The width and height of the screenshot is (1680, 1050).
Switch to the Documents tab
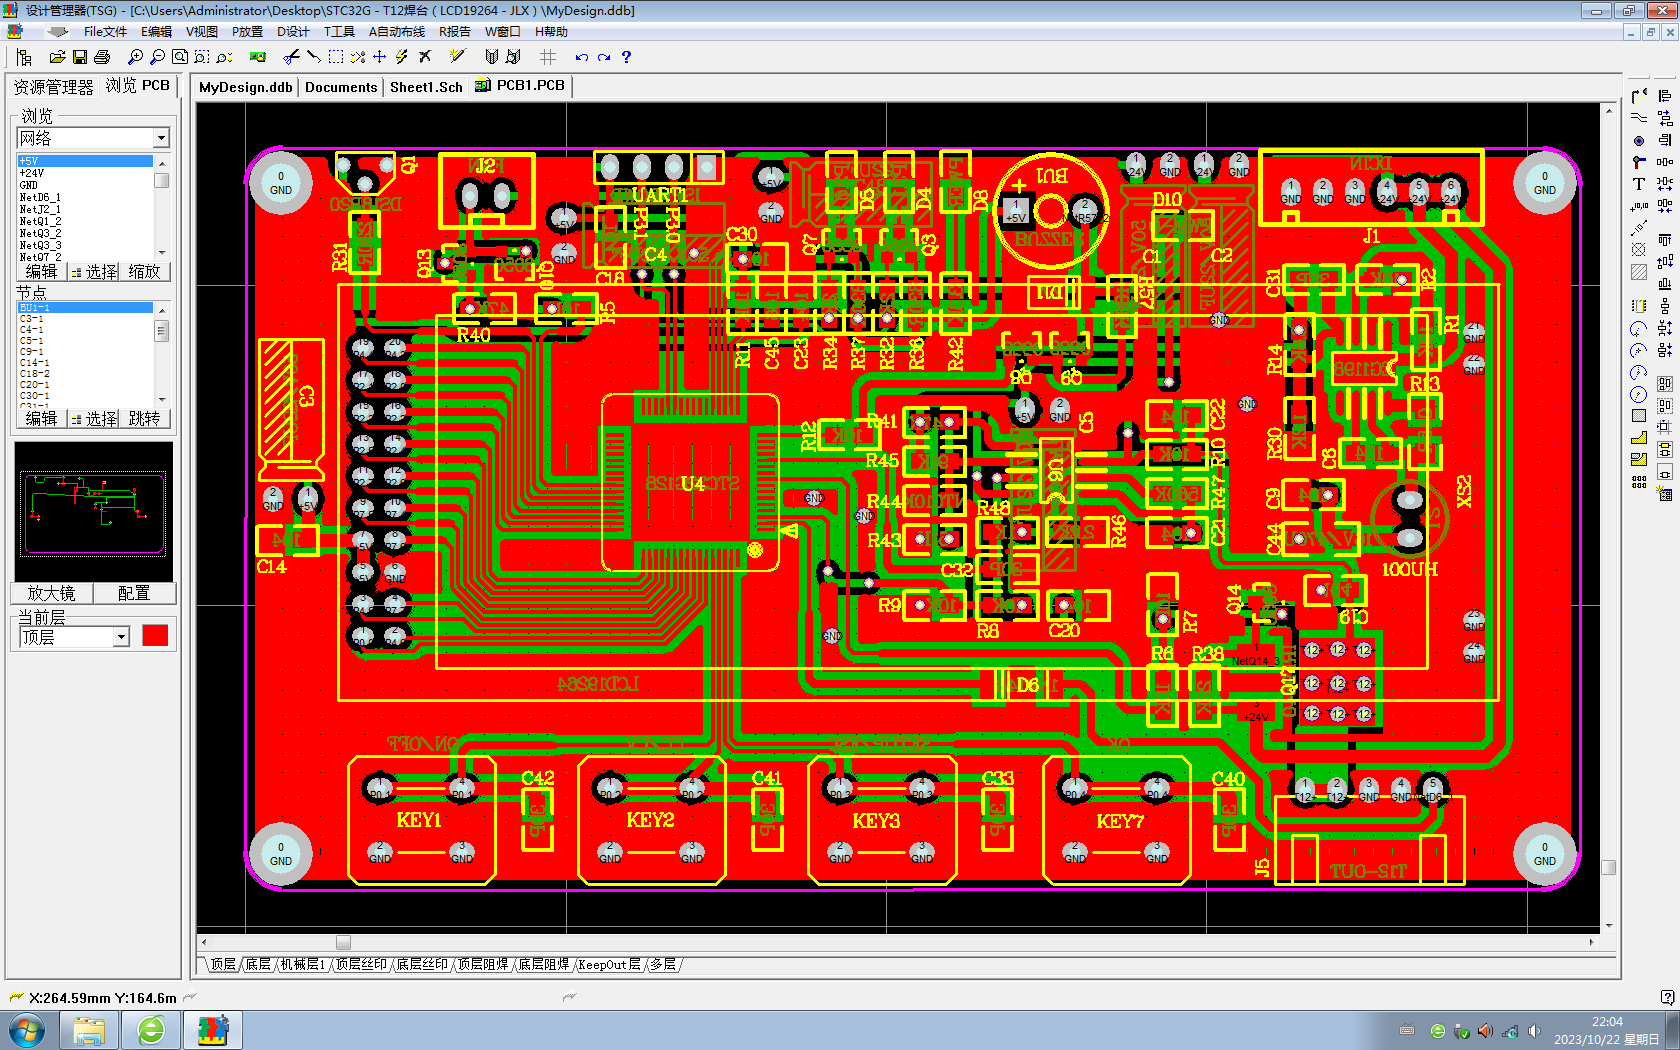pos(341,87)
